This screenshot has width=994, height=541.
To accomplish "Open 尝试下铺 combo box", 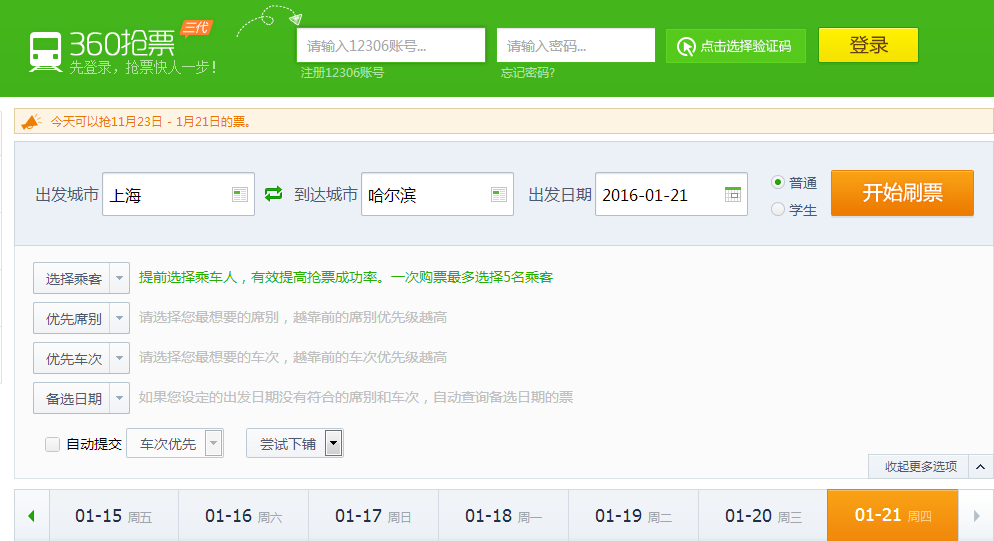I will click(295, 443).
